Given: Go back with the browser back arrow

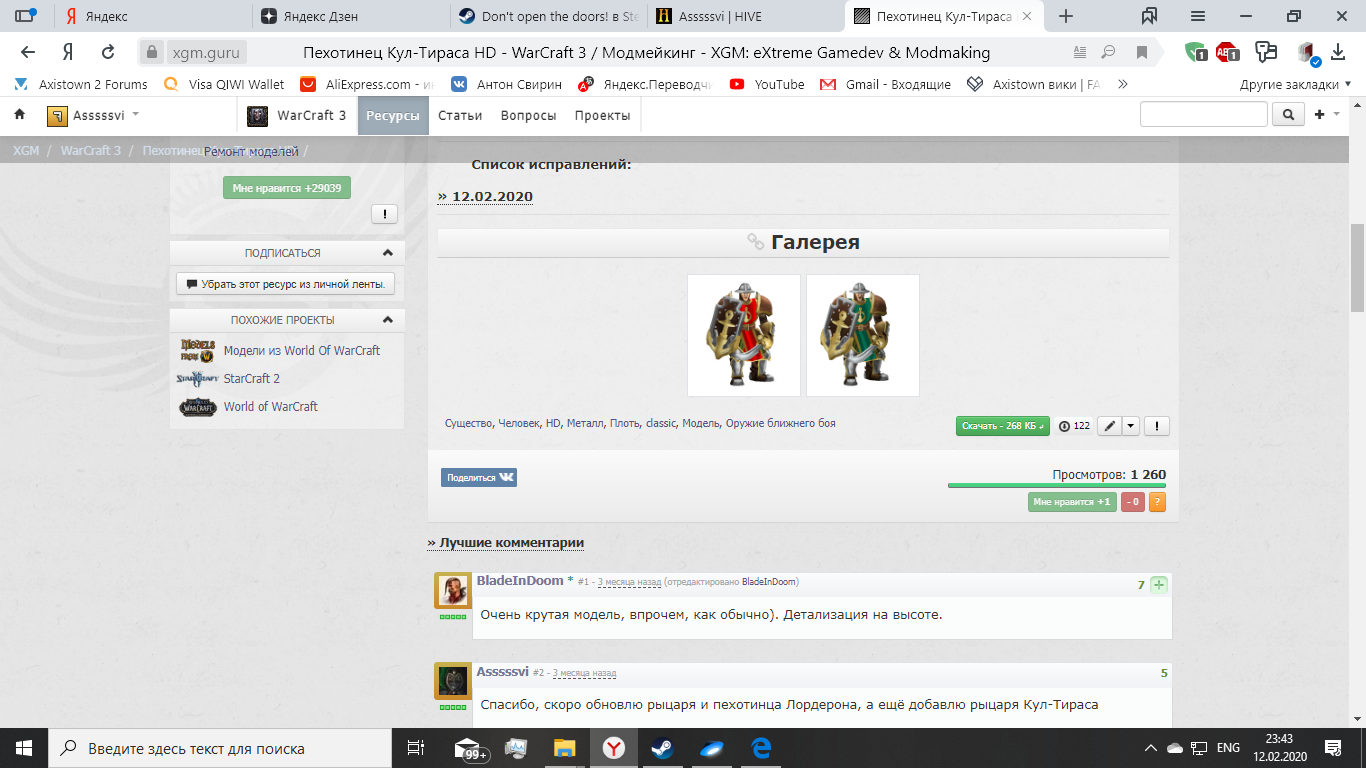Looking at the screenshot, I should point(28,52).
